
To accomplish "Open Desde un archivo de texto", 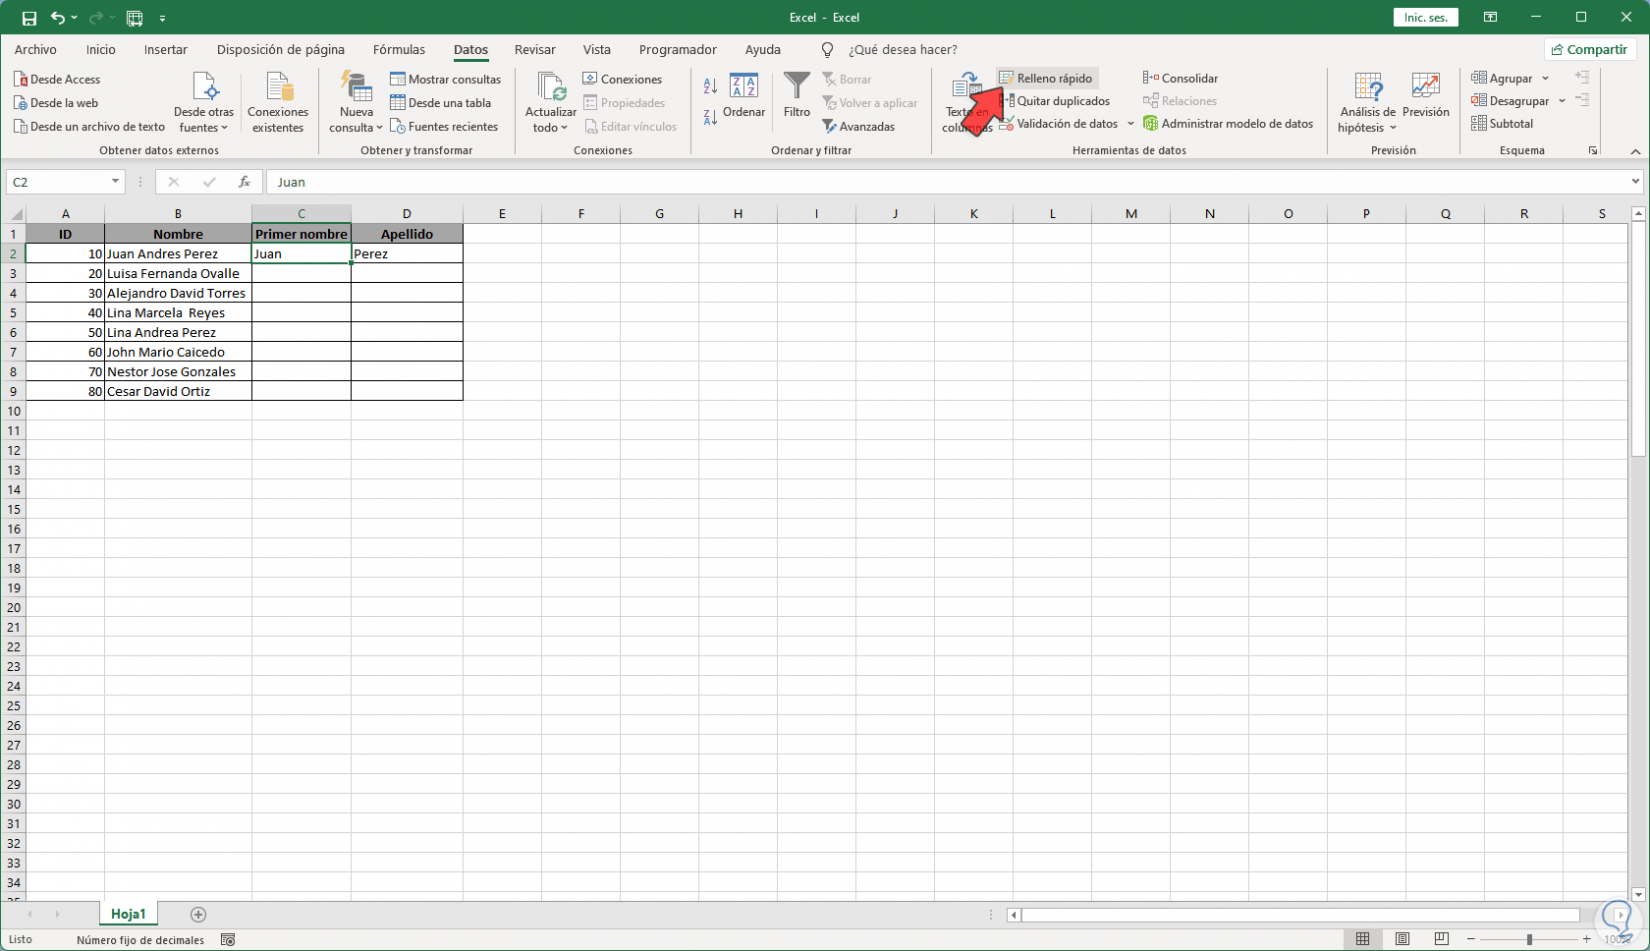I will pyautogui.click(x=89, y=127).
